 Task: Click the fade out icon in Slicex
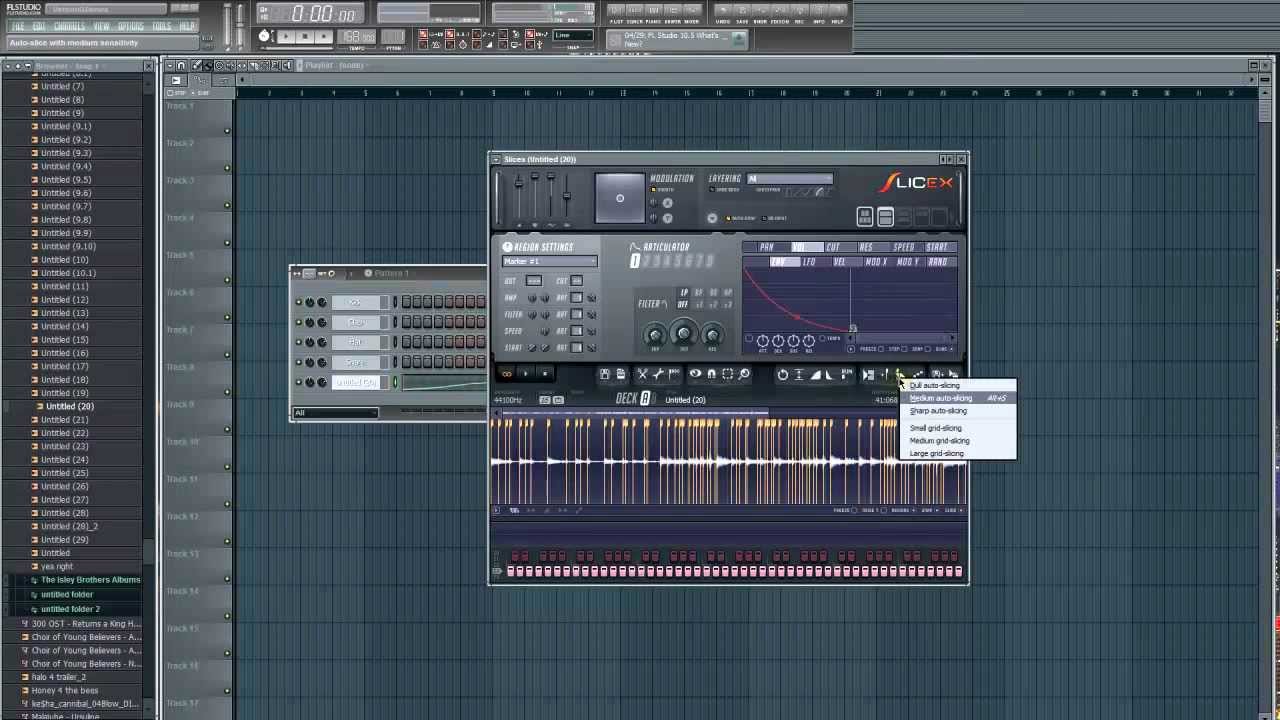tap(829, 374)
